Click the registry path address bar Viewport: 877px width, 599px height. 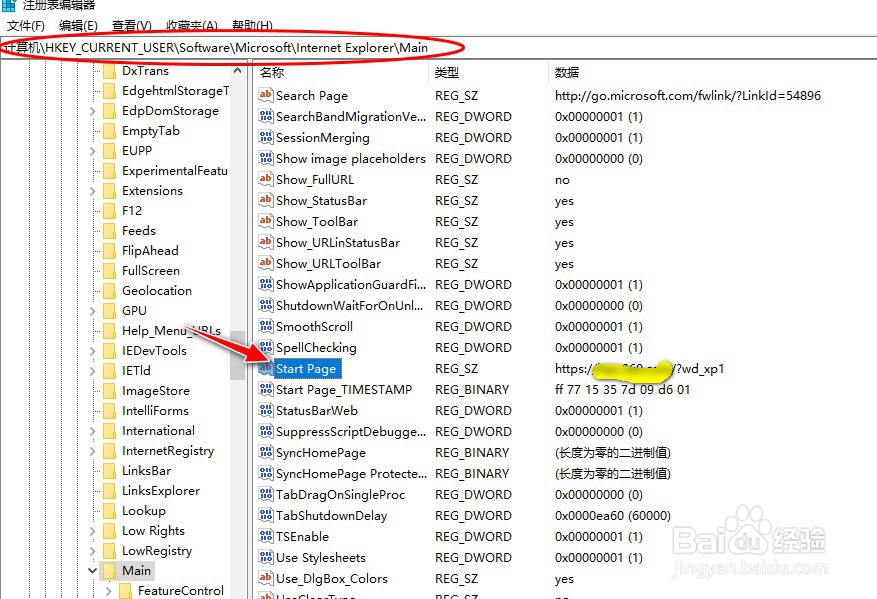[438, 48]
